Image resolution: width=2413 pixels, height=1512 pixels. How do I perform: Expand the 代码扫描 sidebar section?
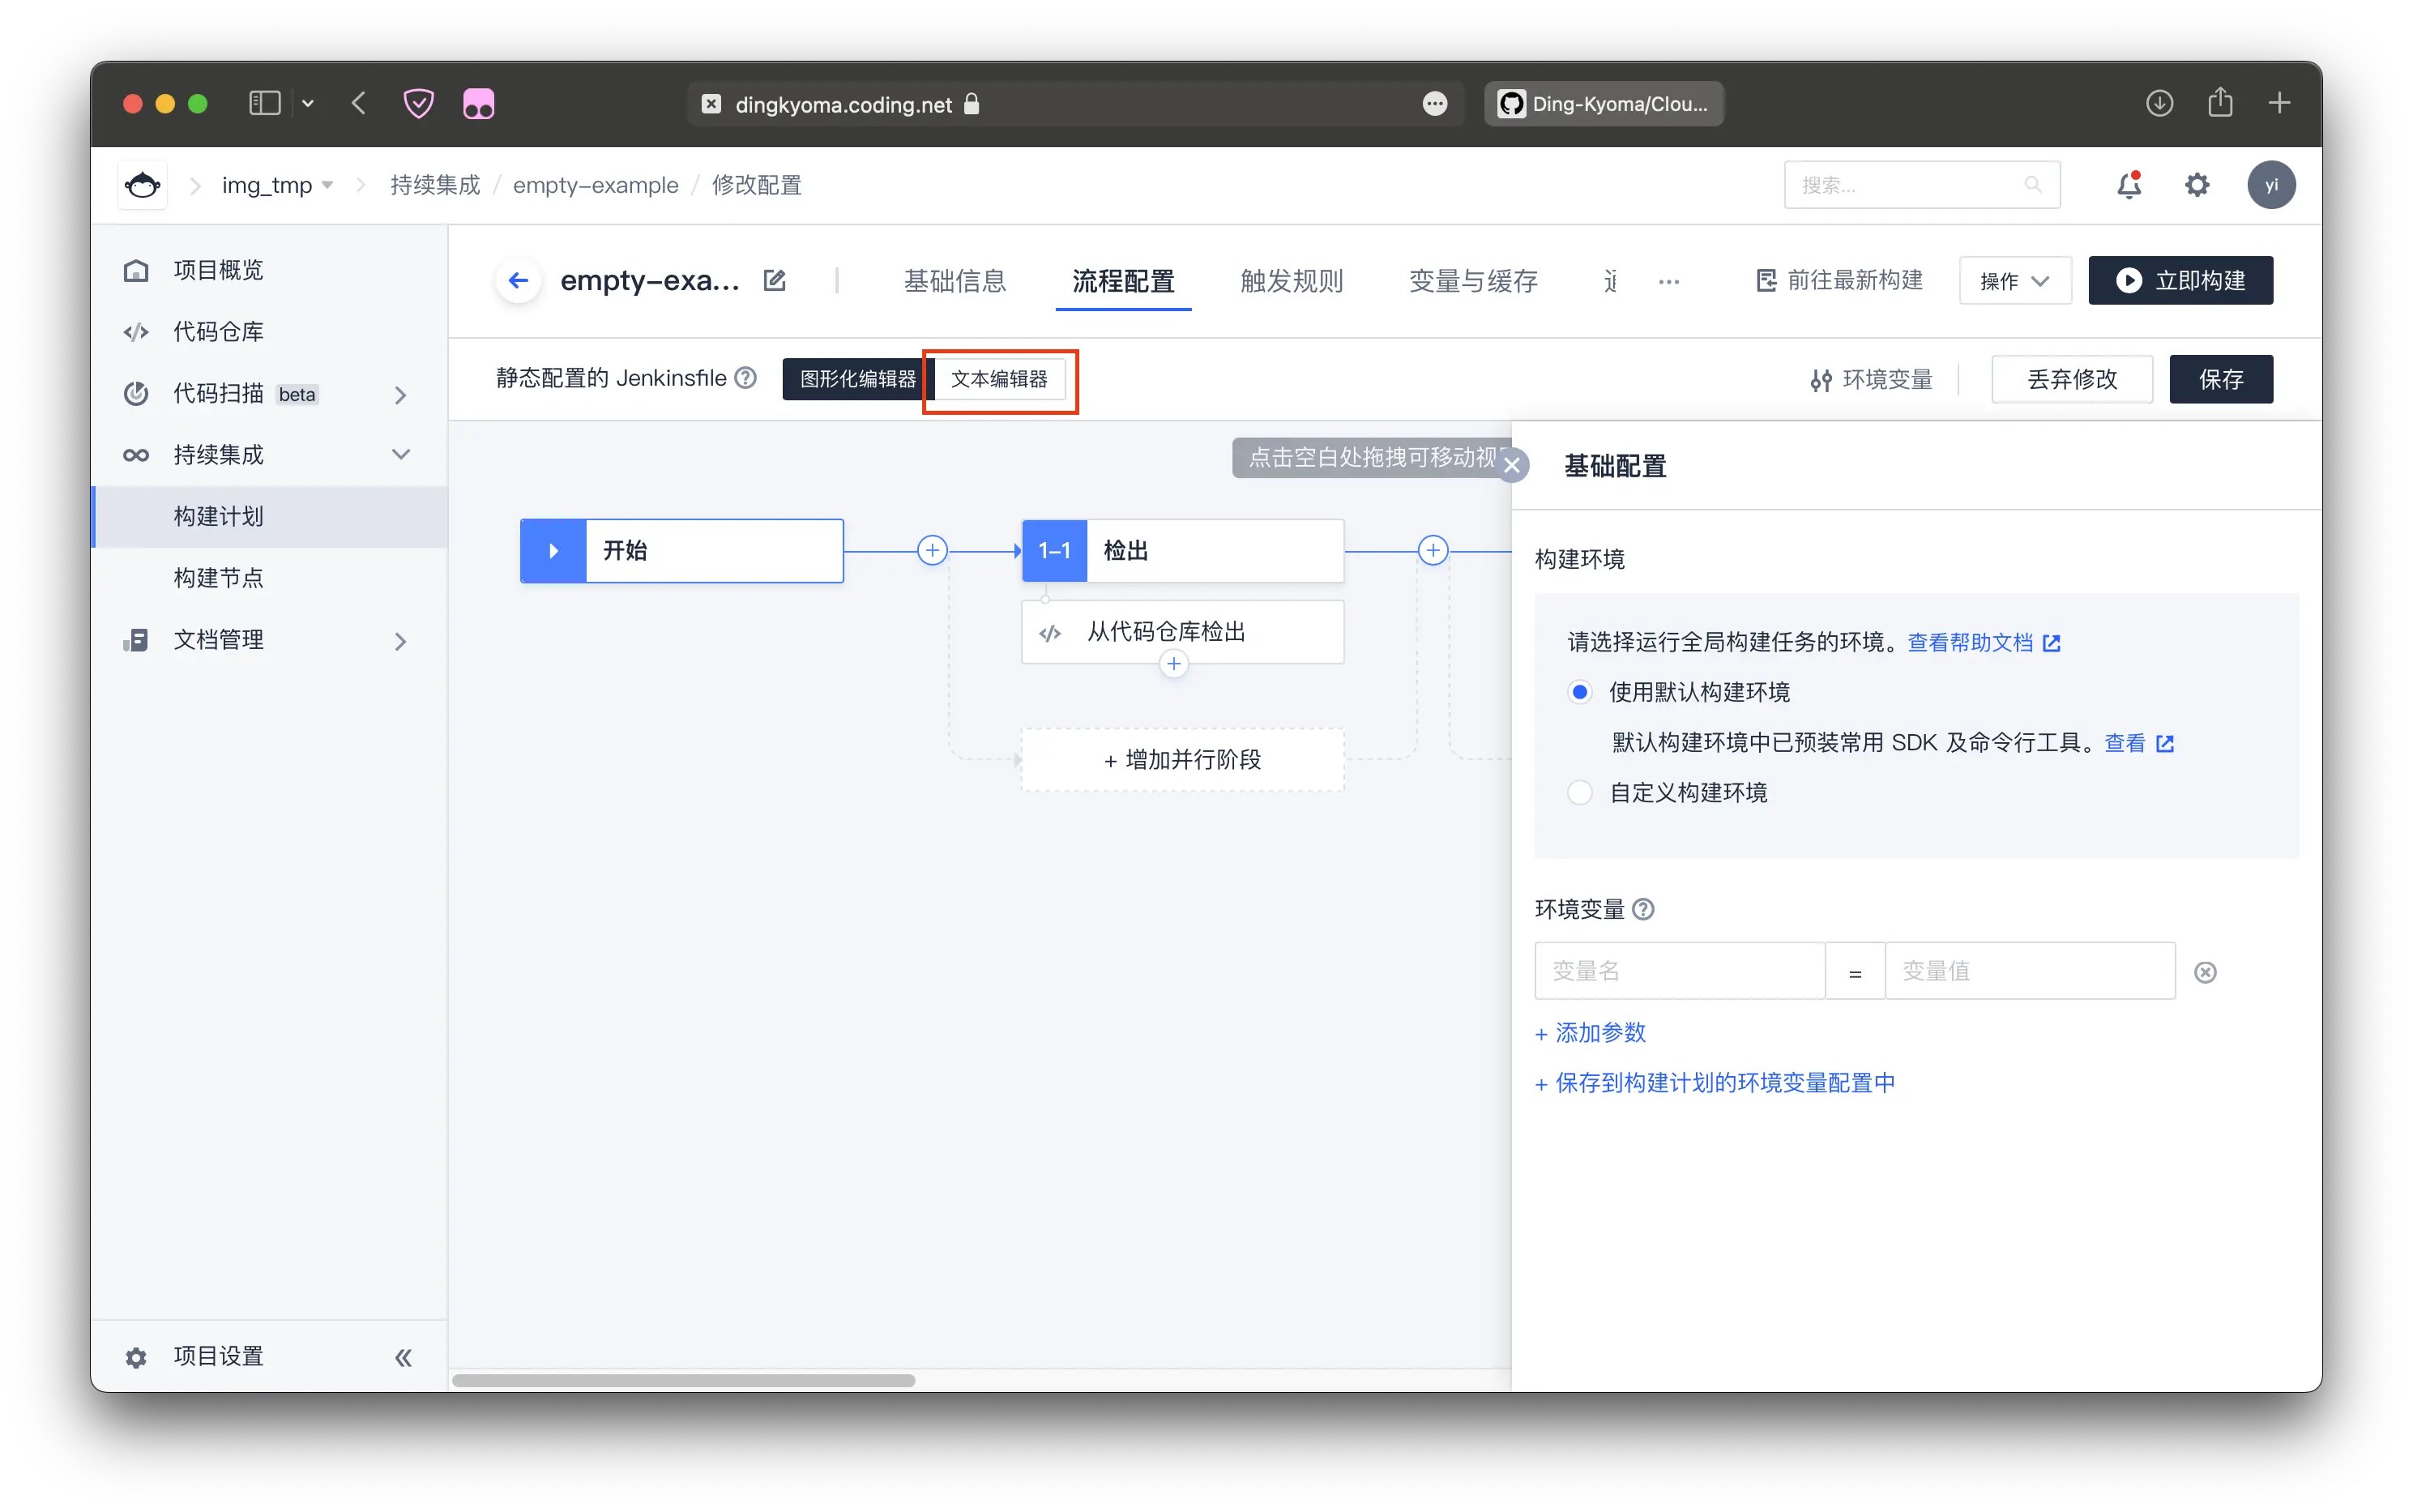pyautogui.click(x=400, y=394)
